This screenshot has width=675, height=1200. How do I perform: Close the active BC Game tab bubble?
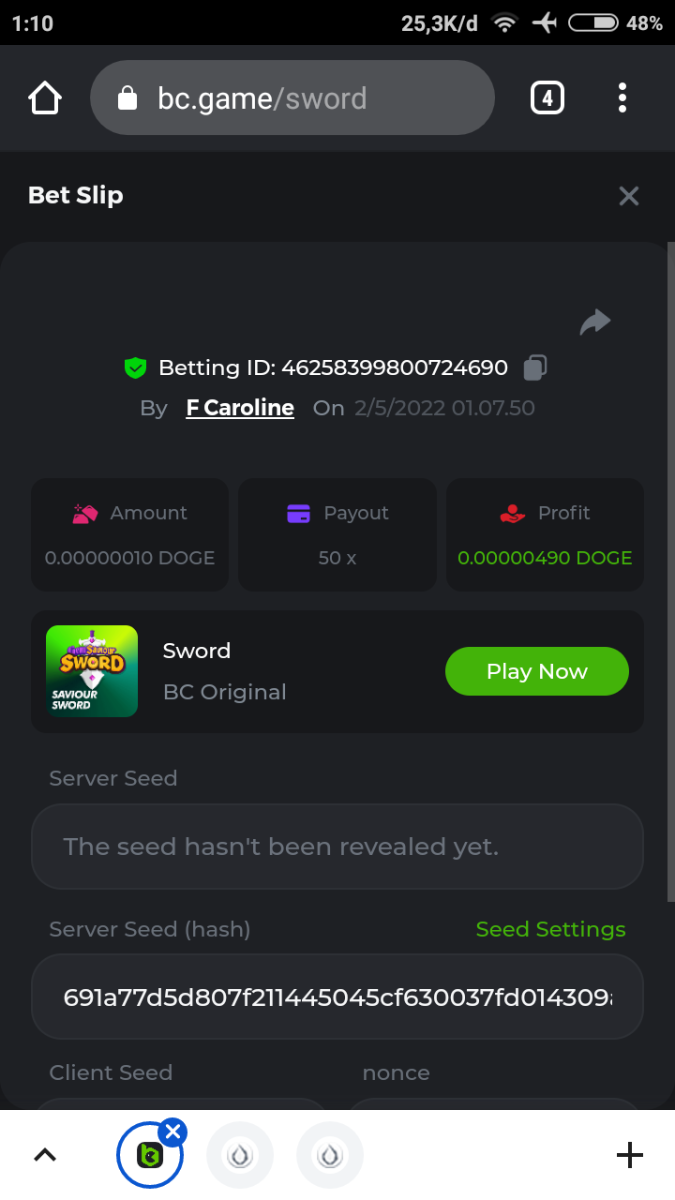coord(173,1132)
